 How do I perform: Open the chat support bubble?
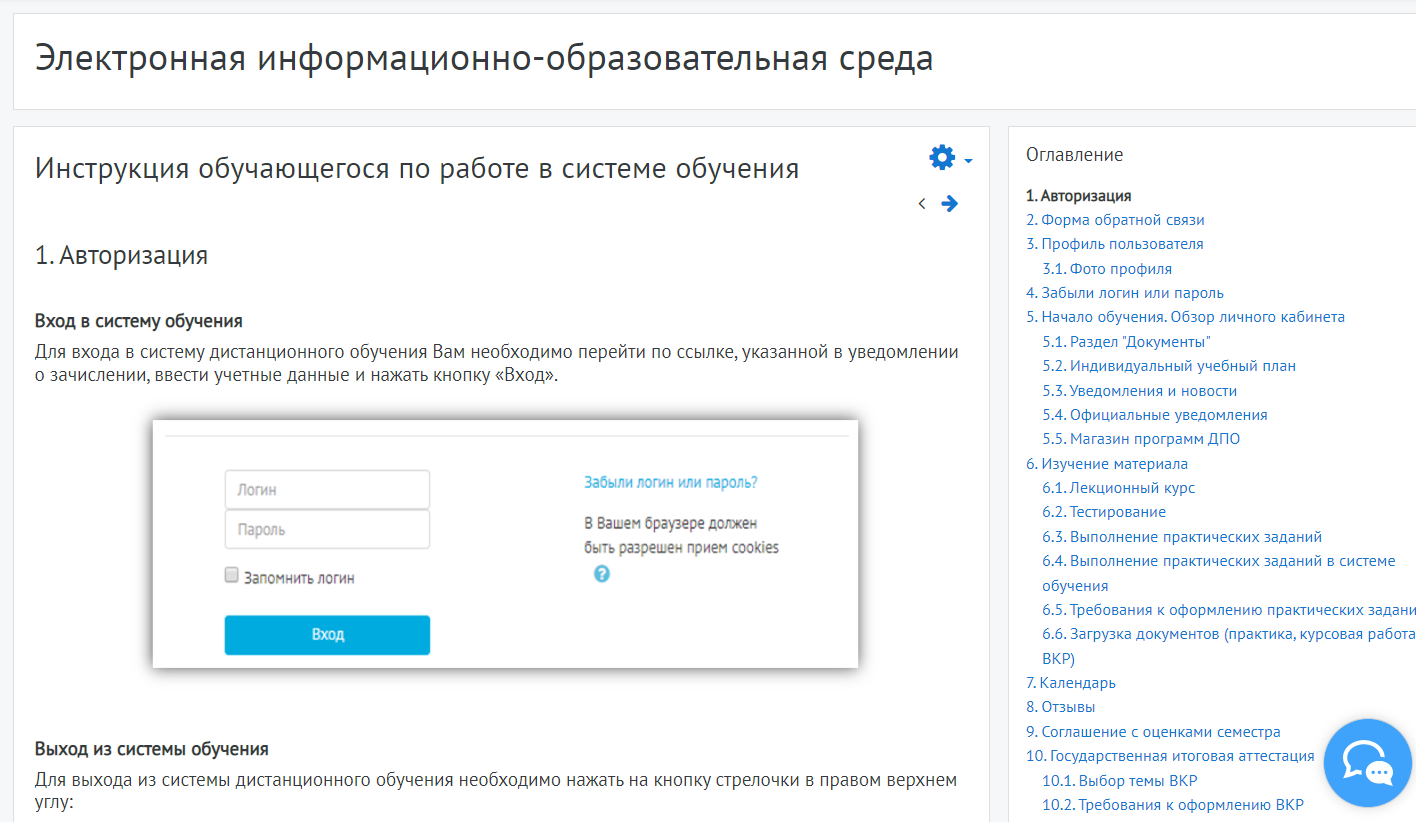1367,763
